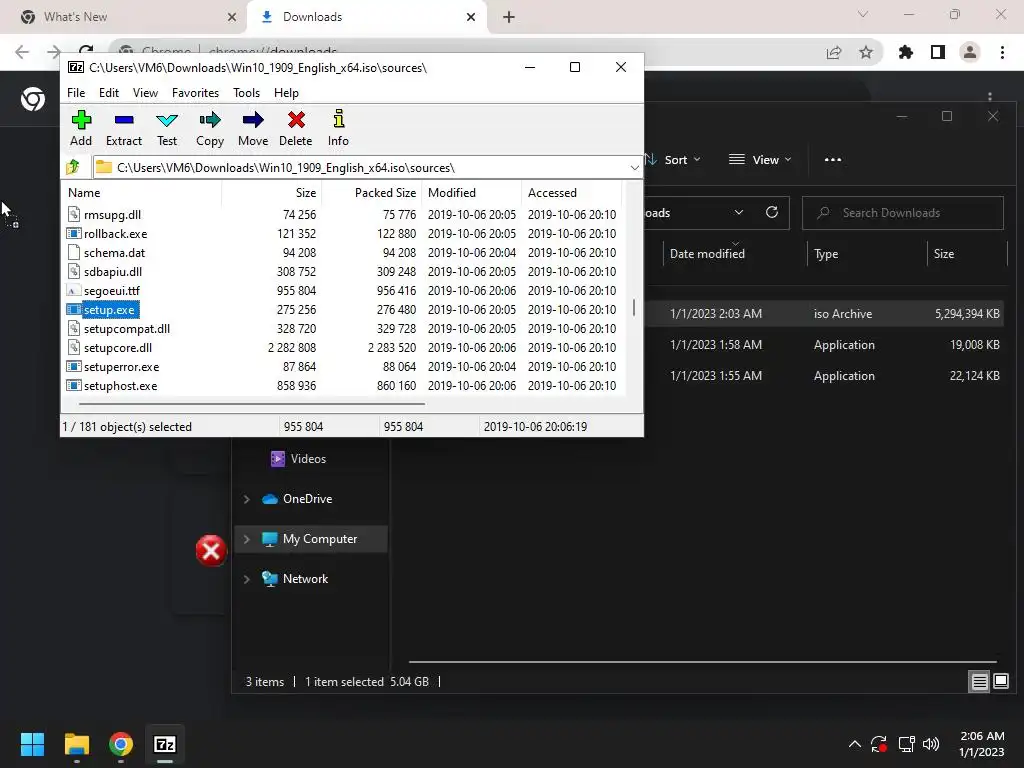The image size is (1024, 768).
Task: Open a new Chrome tab
Action: pyautogui.click(x=509, y=17)
